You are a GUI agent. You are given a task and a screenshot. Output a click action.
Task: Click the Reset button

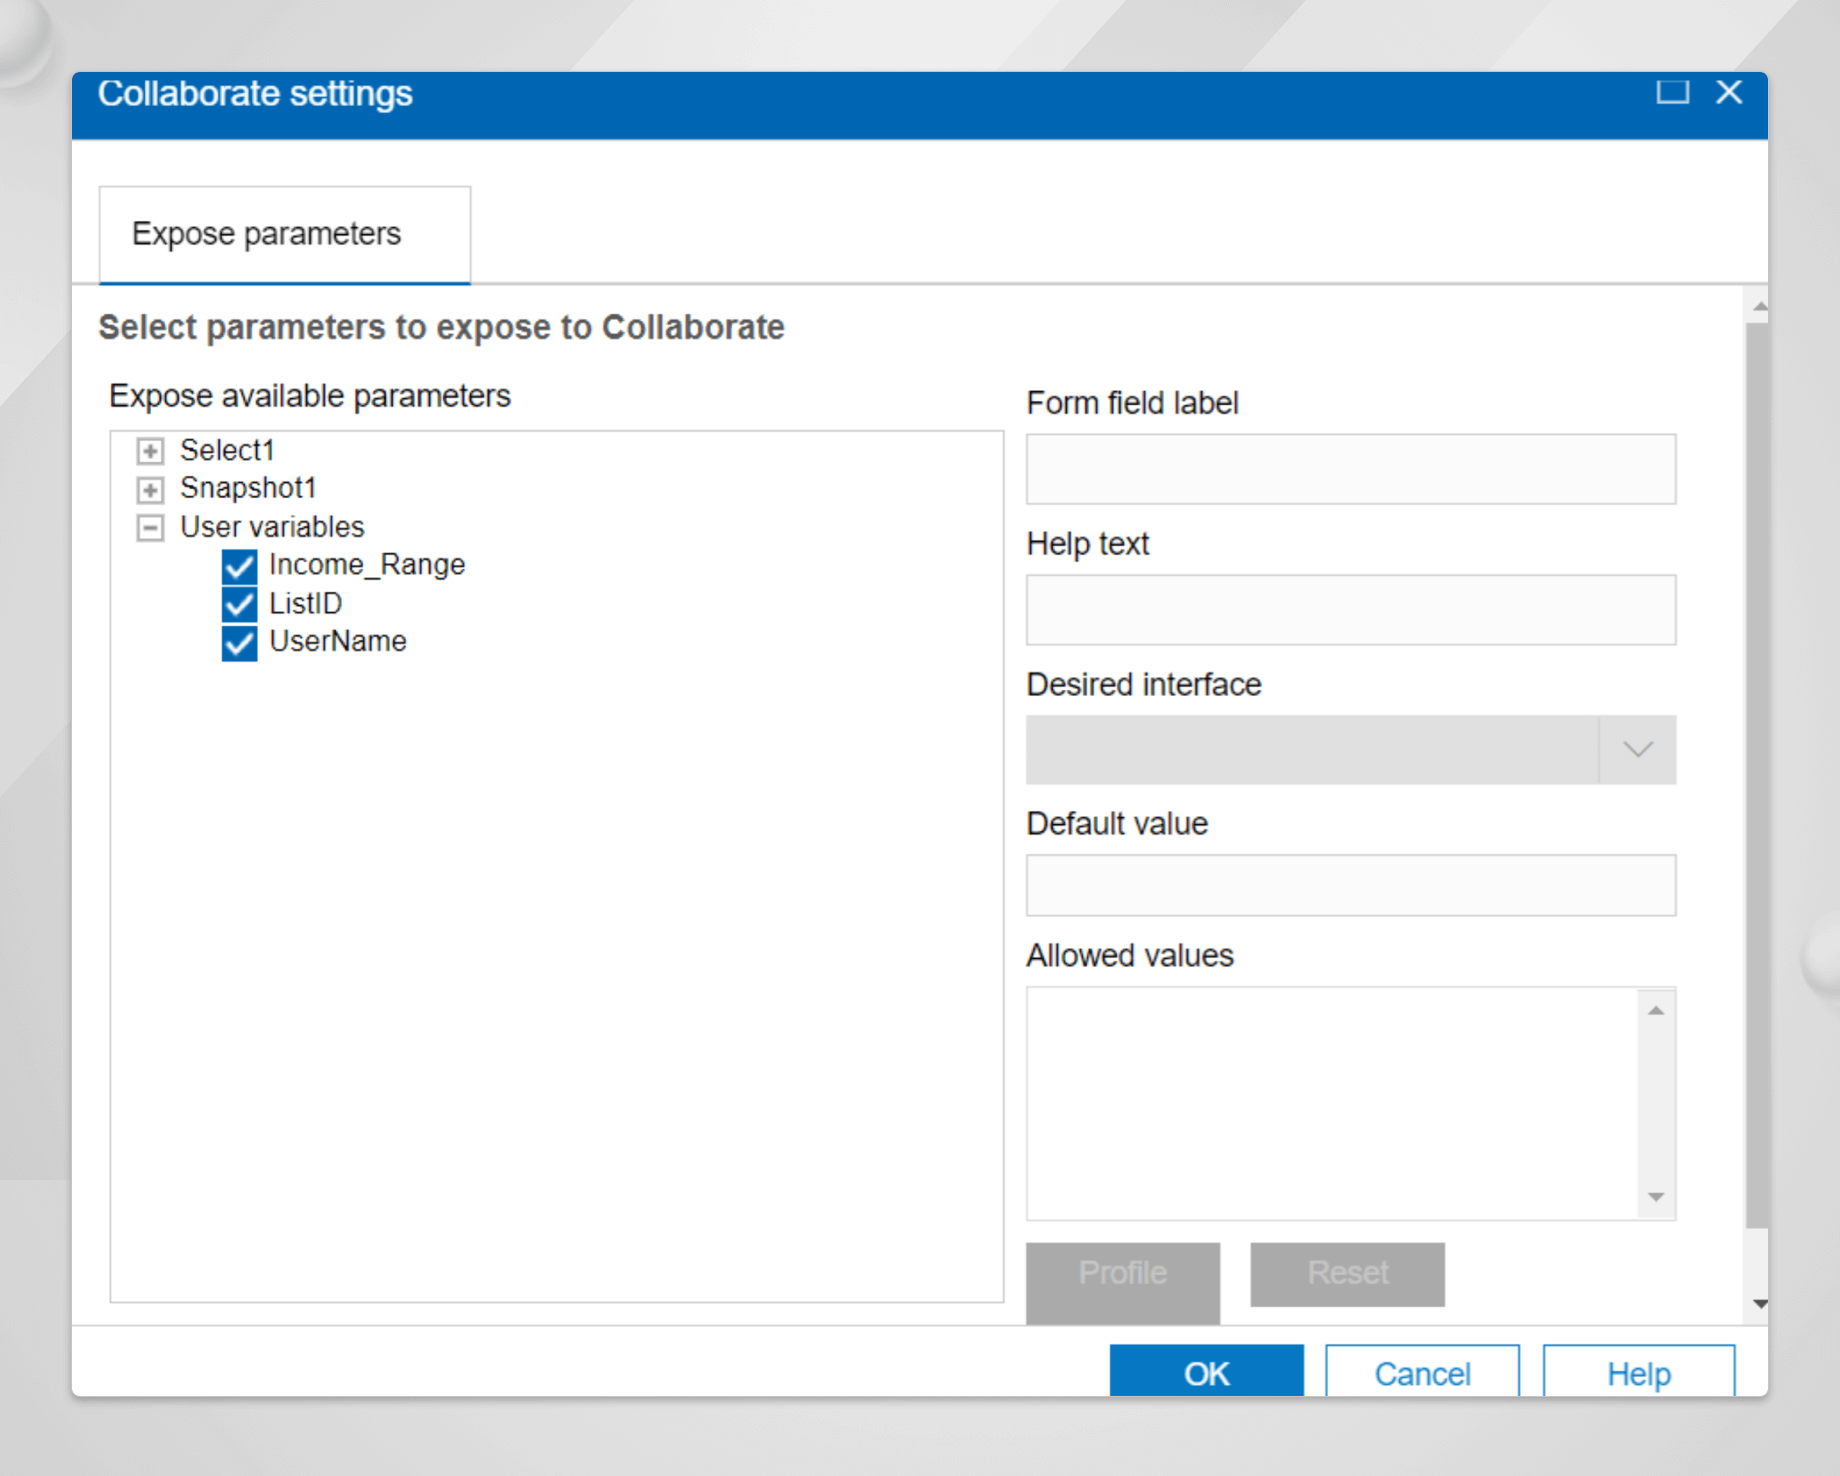click(x=1347, y=1273)
